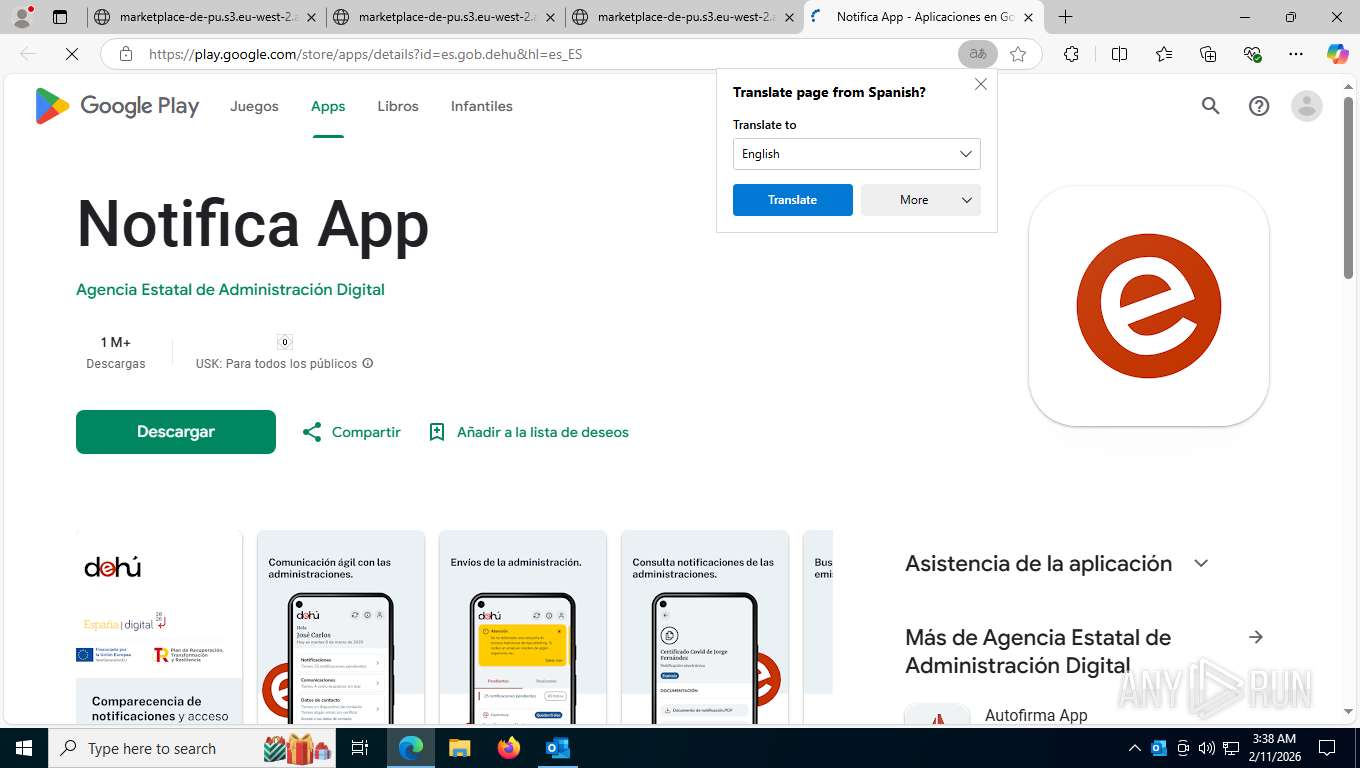The height and width of the screenshot is (768, 1360).
Task: Open the Edge profile icon
Action: coord(22,17)
